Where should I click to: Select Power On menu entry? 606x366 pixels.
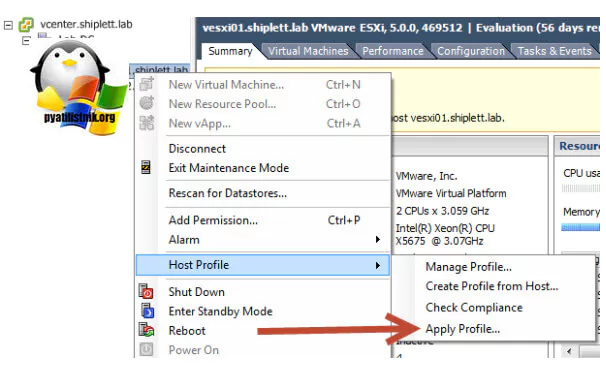[263, 350]
